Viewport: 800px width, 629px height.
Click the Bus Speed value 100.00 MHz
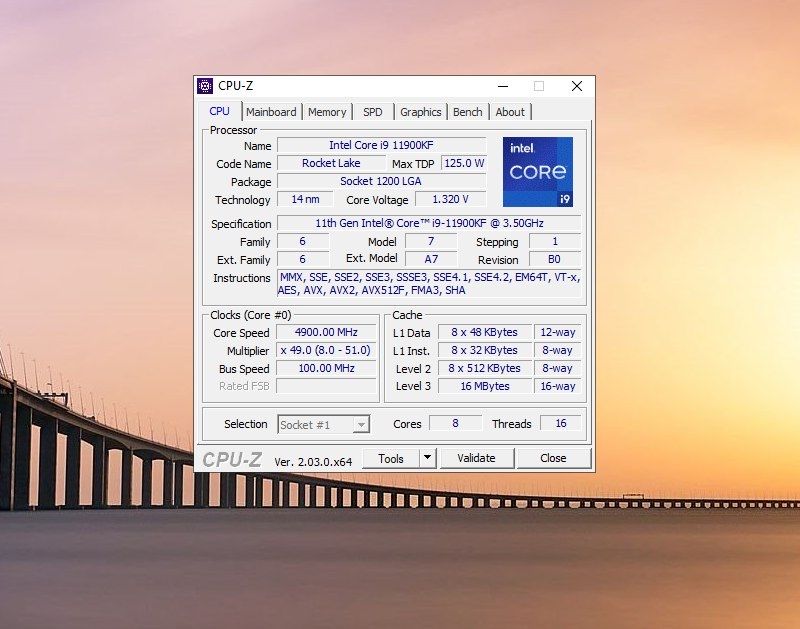pos(327,368)
